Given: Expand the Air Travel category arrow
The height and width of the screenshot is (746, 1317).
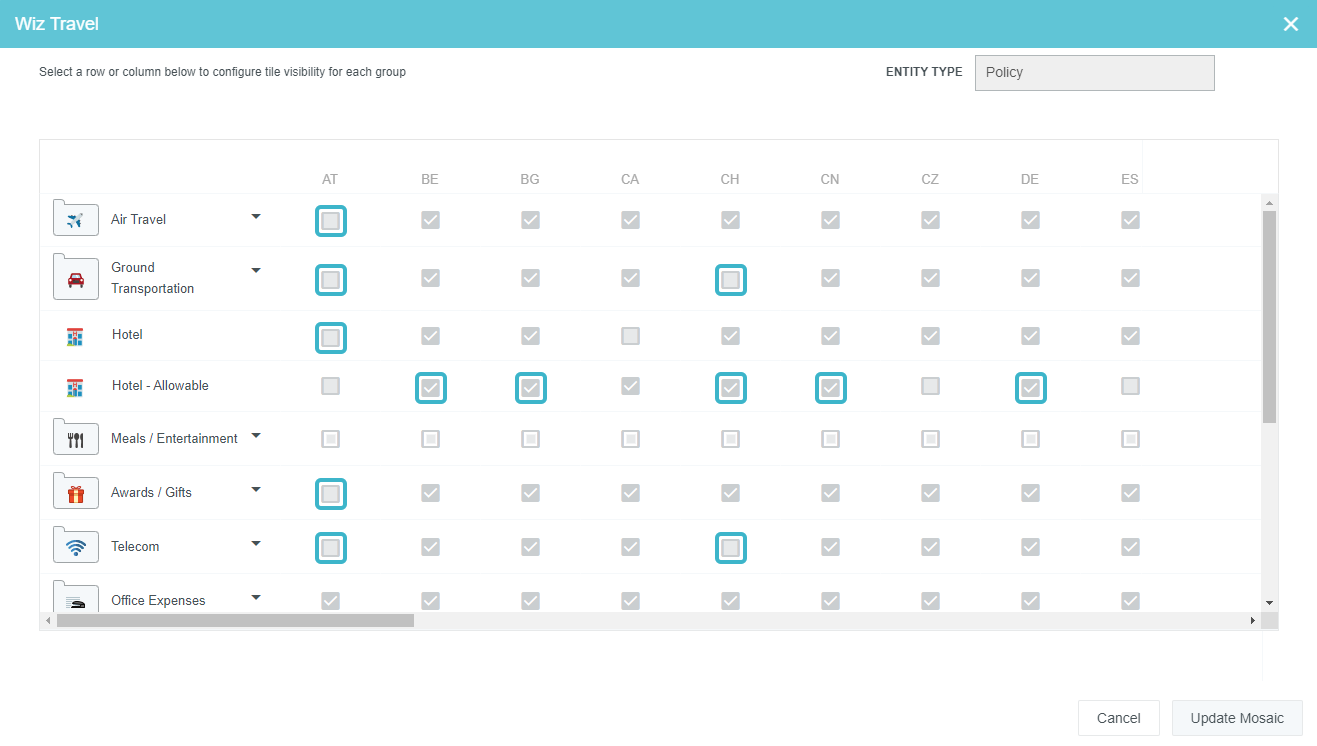Looking at the screenshot, I should click(x=256, y=216).
